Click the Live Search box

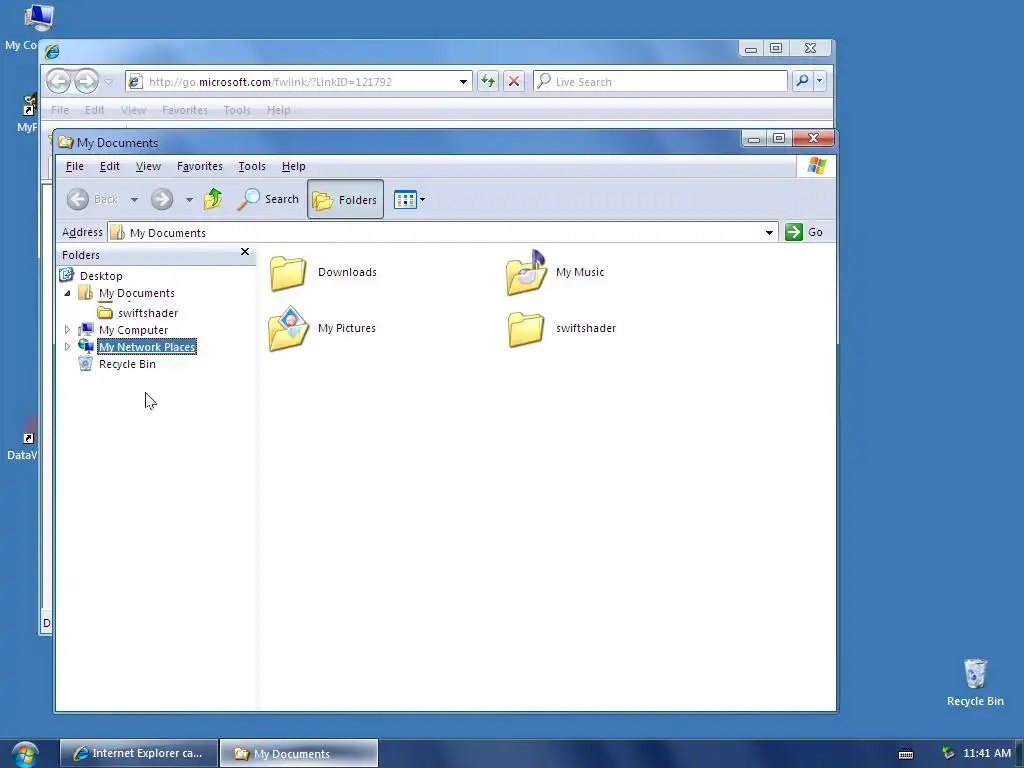click(x=661, y=82)
